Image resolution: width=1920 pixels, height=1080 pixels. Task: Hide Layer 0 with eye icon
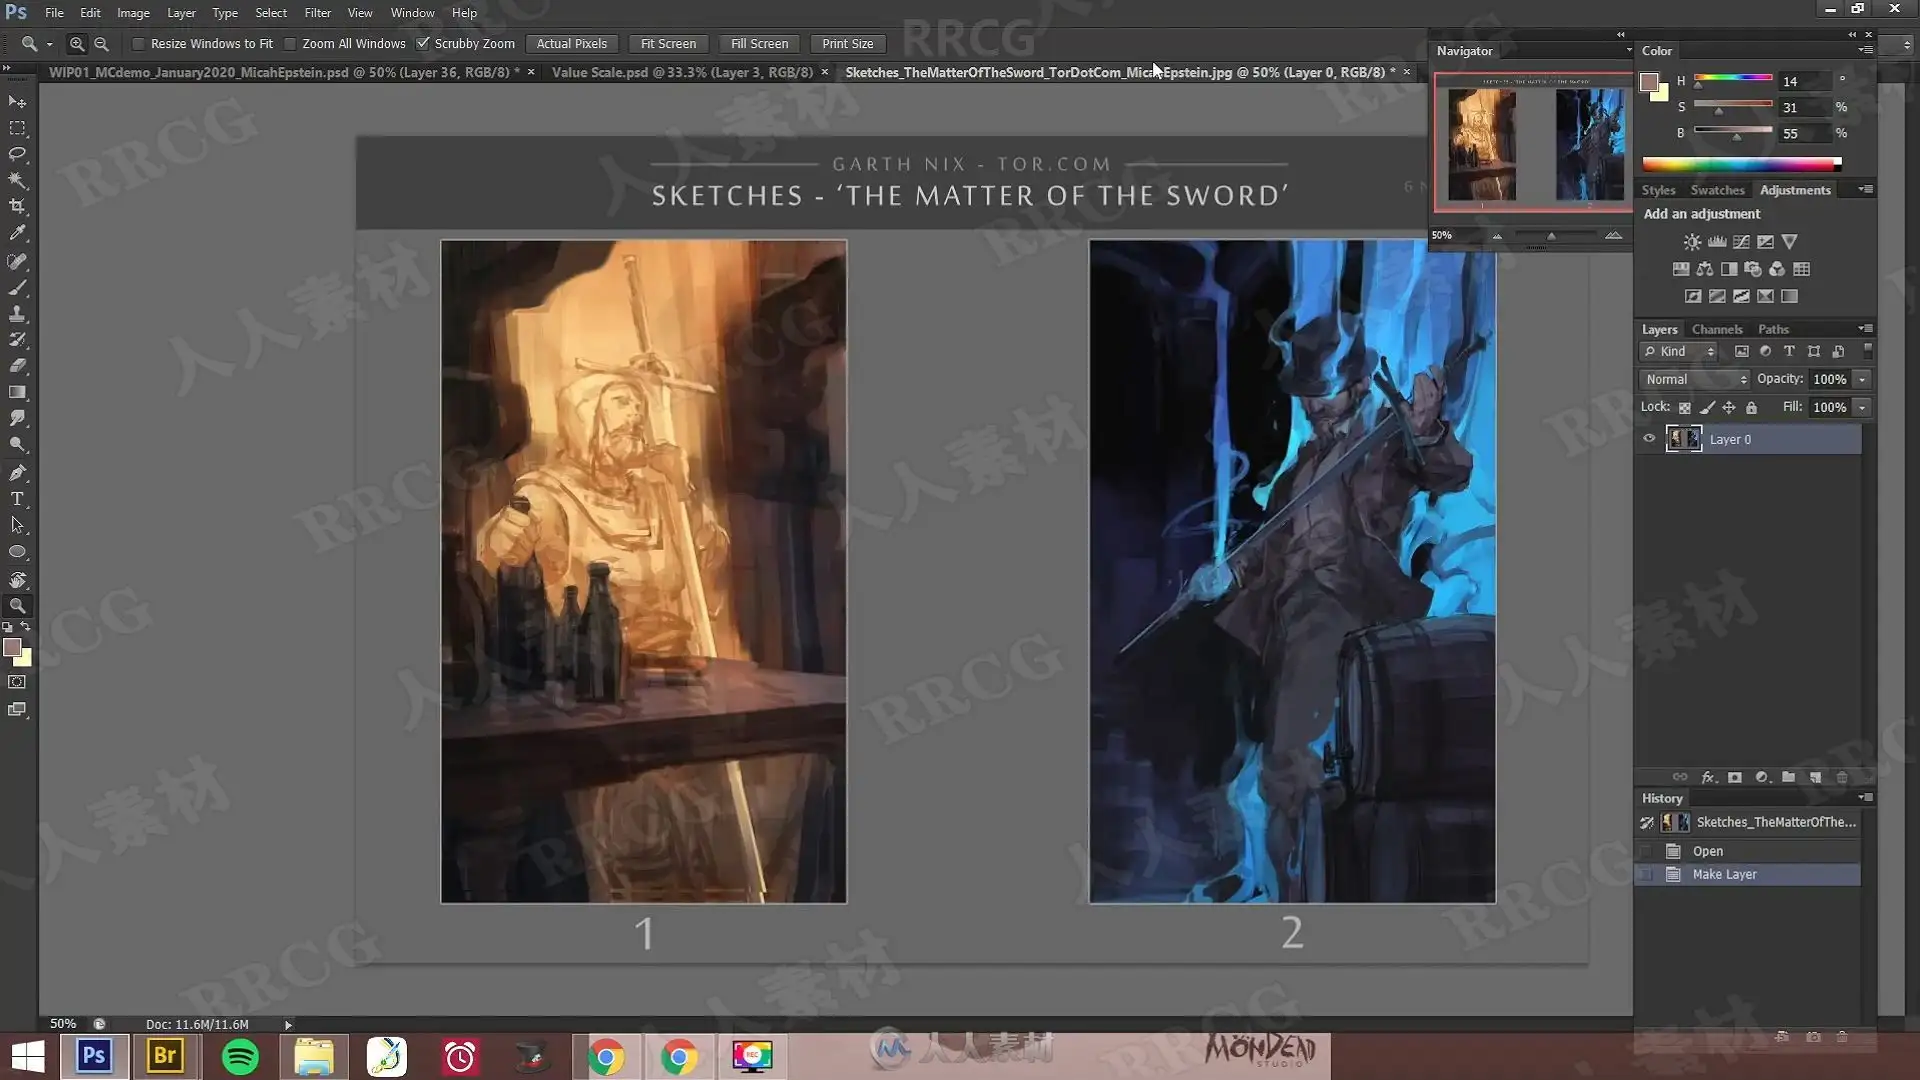point(1649,439)
